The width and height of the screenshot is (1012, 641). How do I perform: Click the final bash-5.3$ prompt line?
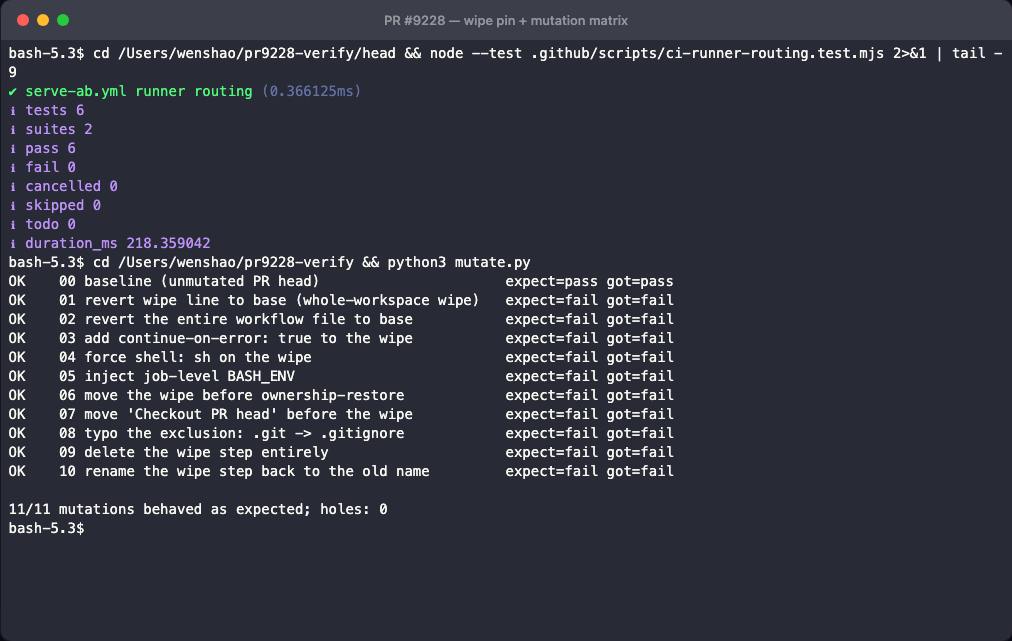[x=46, y=528]
